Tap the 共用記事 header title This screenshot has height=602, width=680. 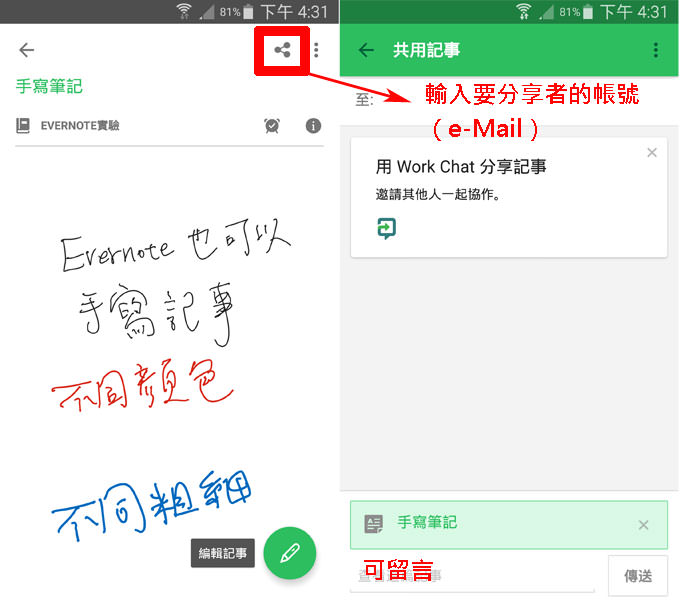(426, 50)
